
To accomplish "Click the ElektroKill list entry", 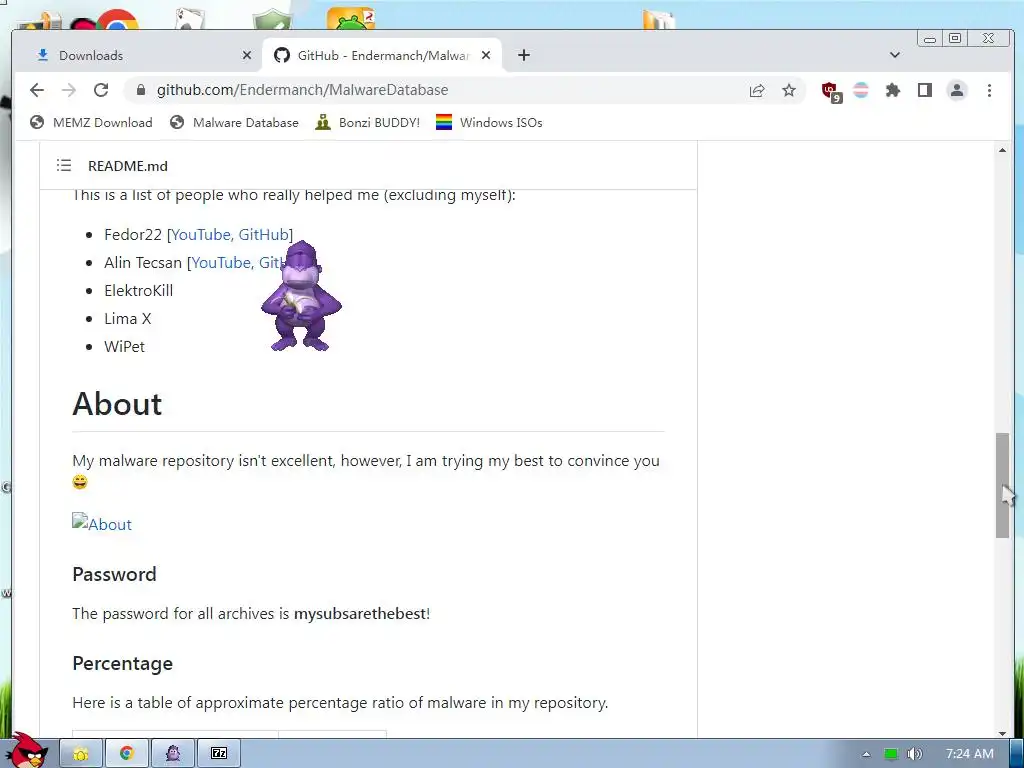I will (x=138, y=291).
